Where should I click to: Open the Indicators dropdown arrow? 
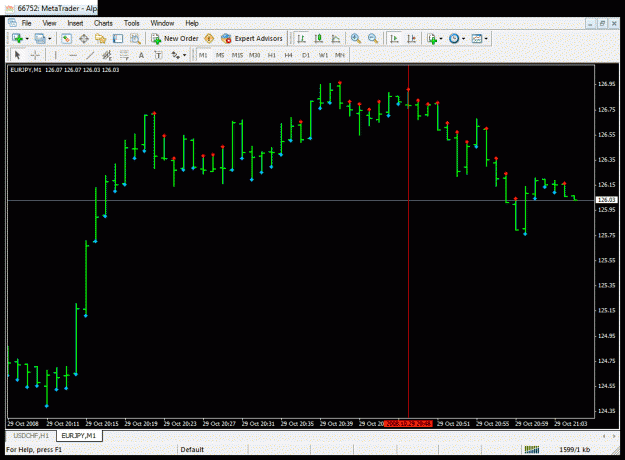pos(441,39)
